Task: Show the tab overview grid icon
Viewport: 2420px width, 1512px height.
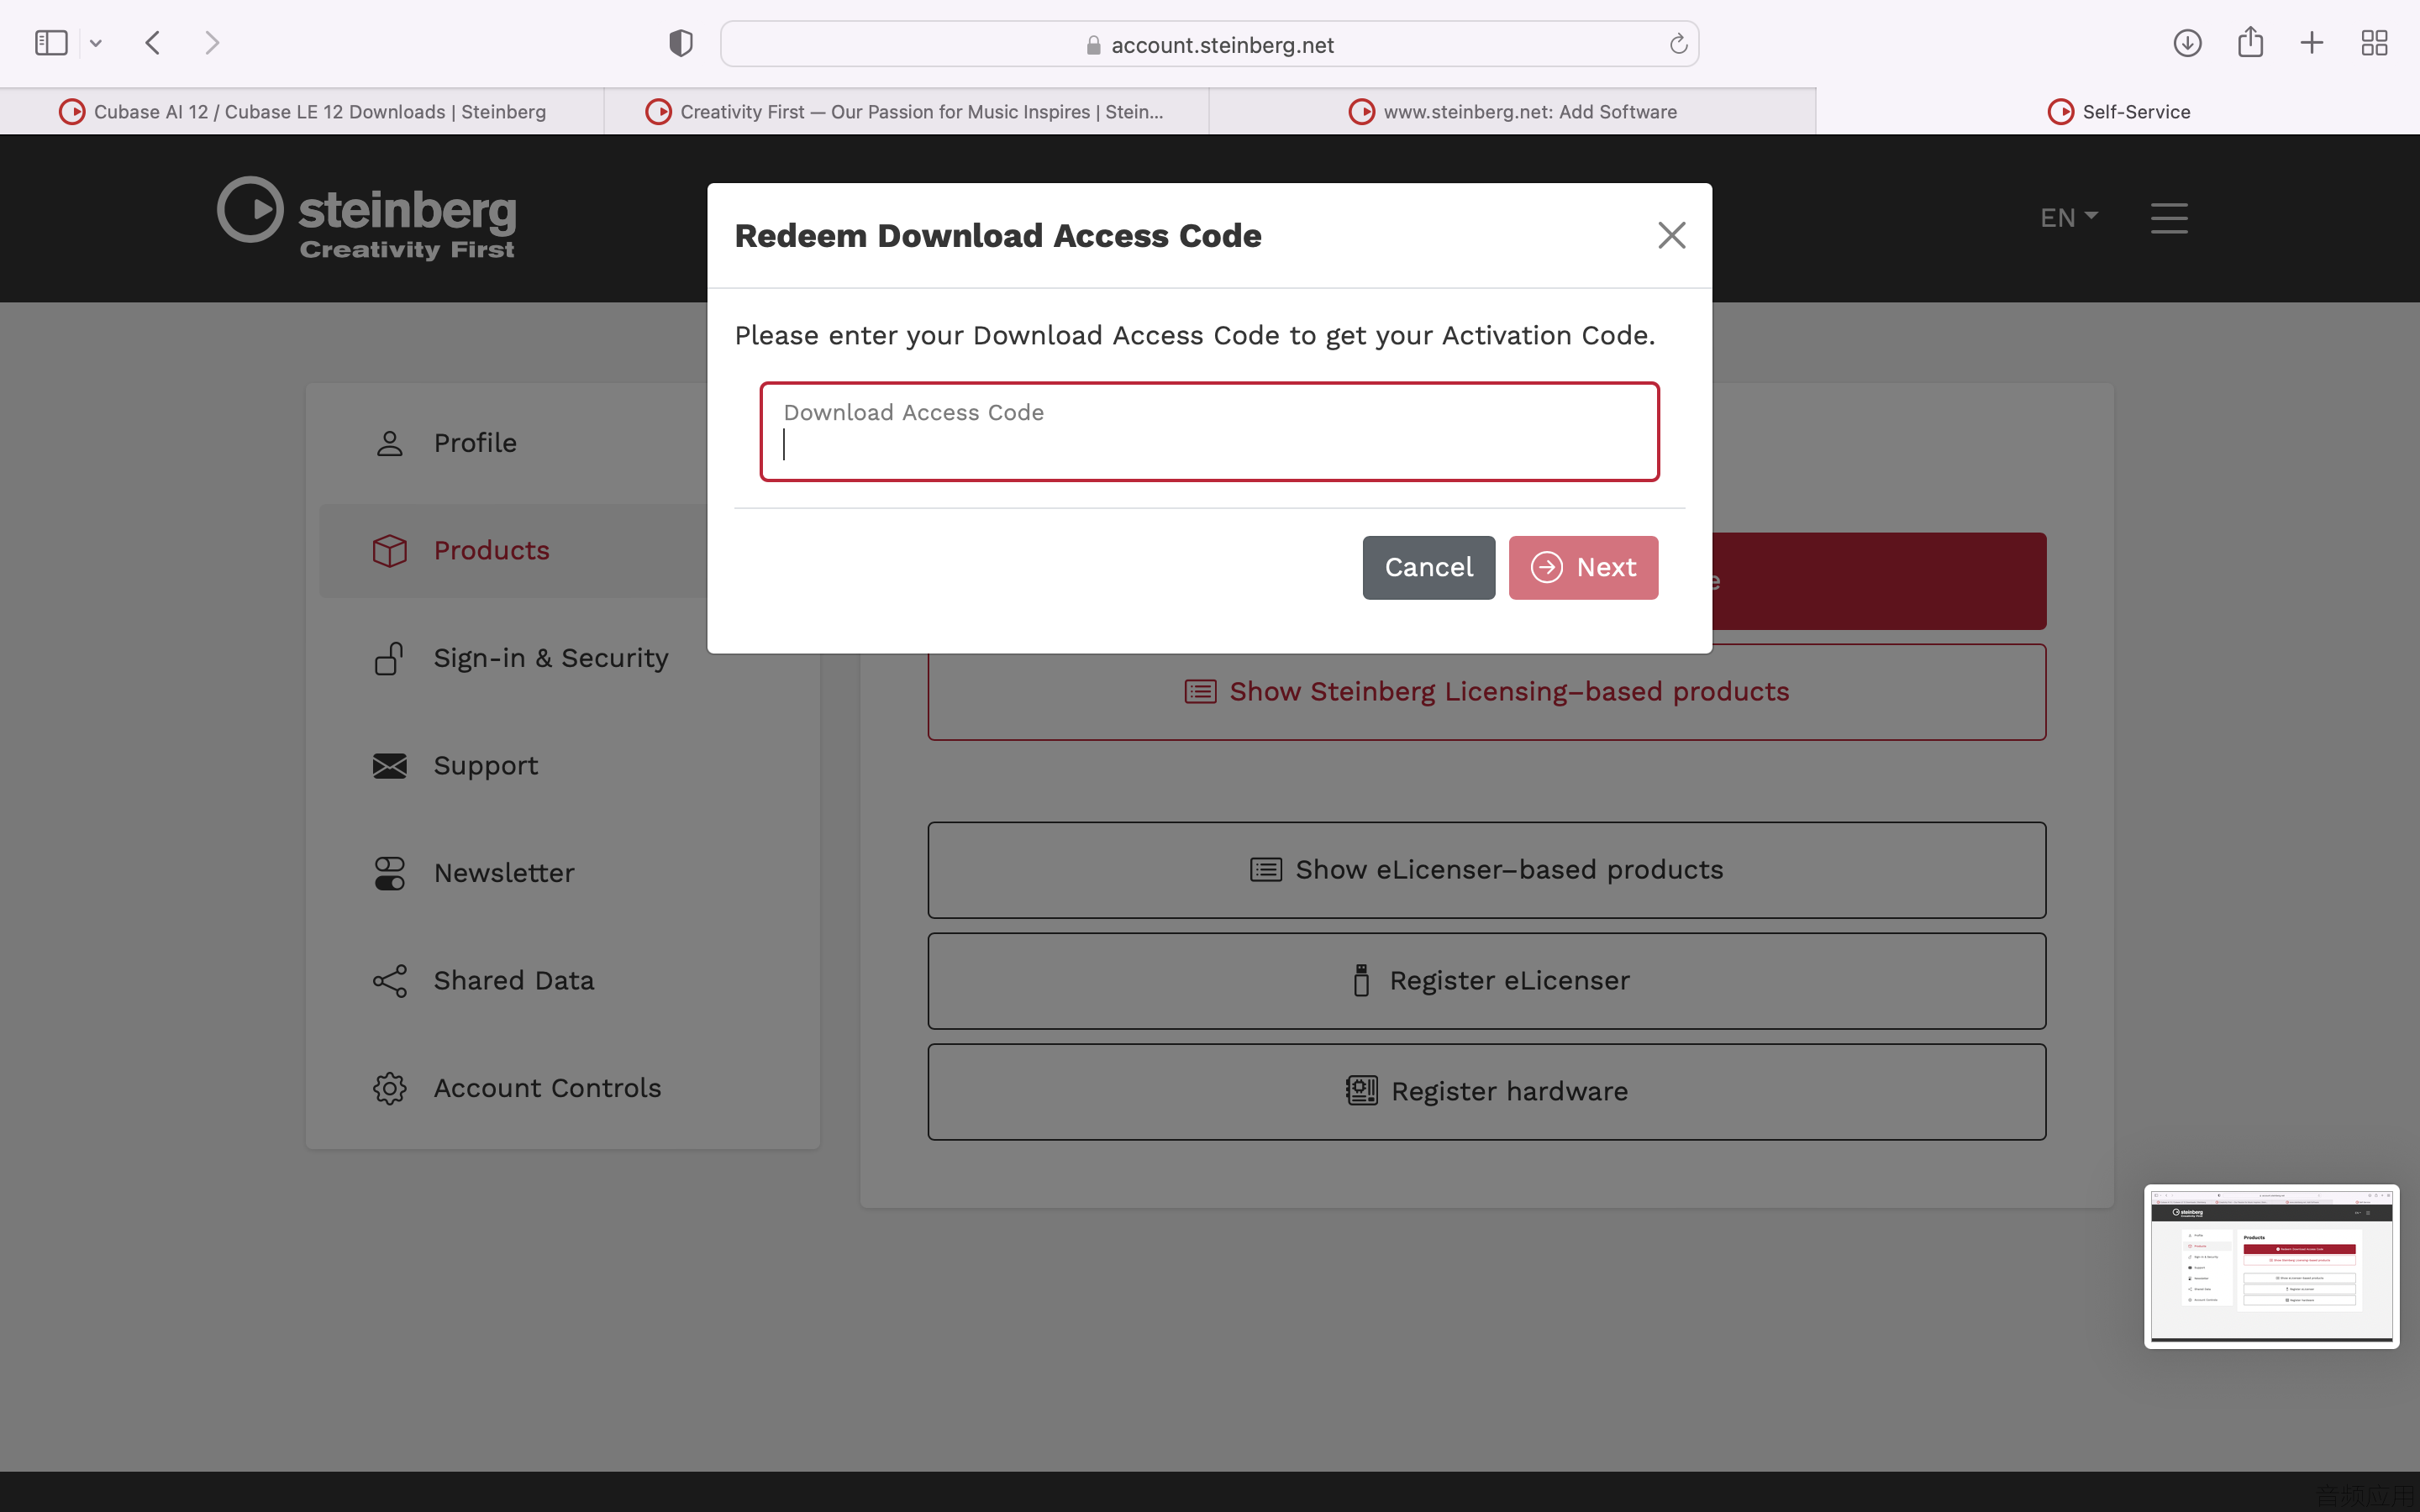Action: (2374, 43)
